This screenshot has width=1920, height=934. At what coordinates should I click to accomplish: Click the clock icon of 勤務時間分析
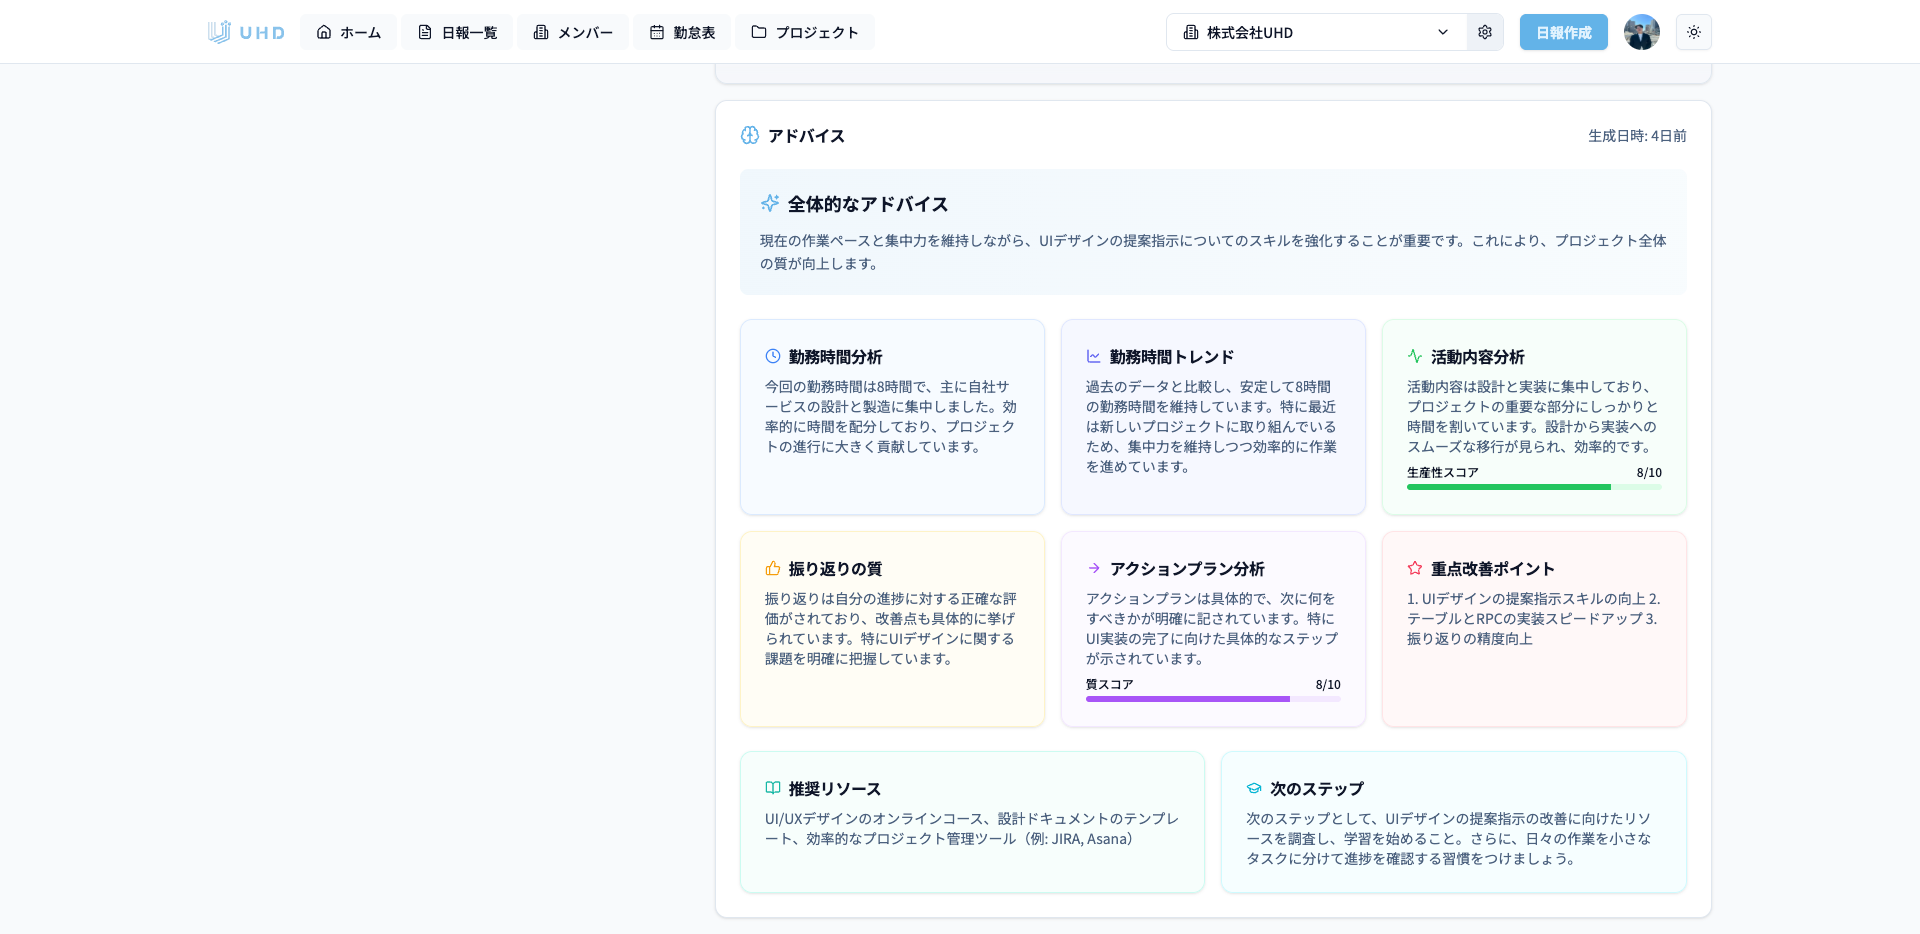[x=773, y=356]
